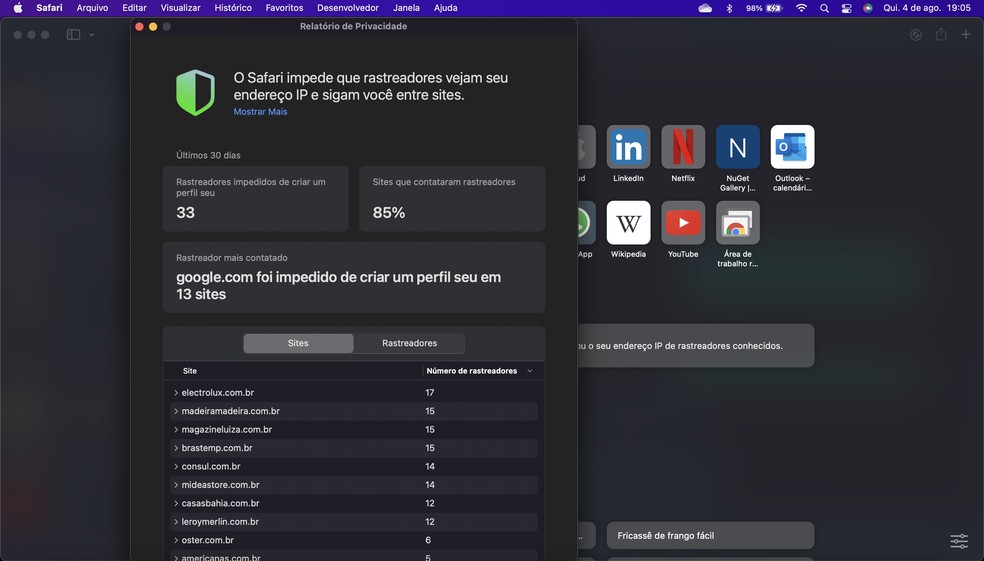Click the Bluetooth status icon
984x561 pixels.
[x=729, y=8]
